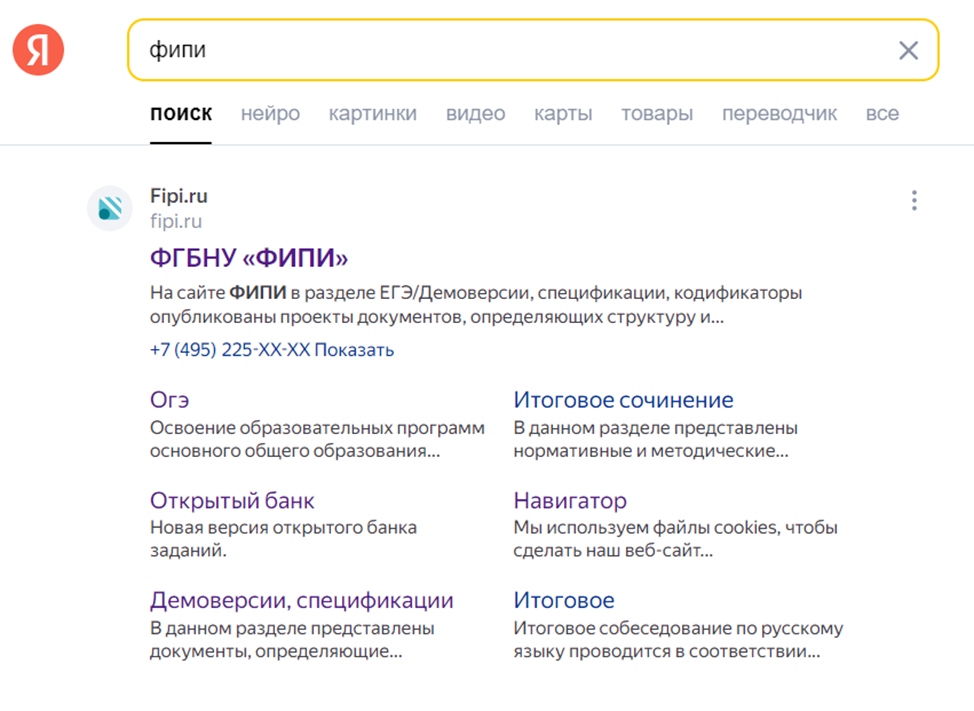Click the fipi.ru URL under the site name
Viewport: 974px width, 711px height.
pos(176,221)
